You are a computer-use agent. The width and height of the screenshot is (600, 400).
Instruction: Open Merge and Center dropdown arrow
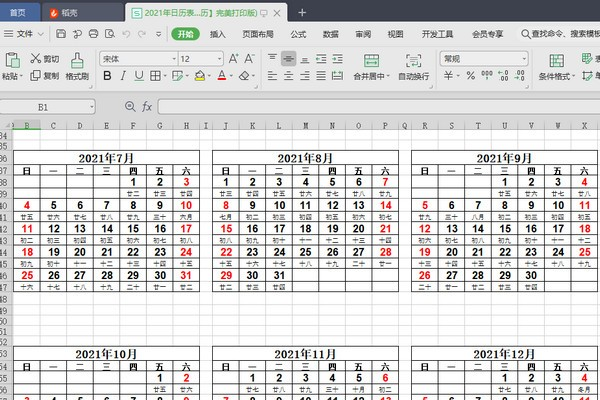(388, 76)
